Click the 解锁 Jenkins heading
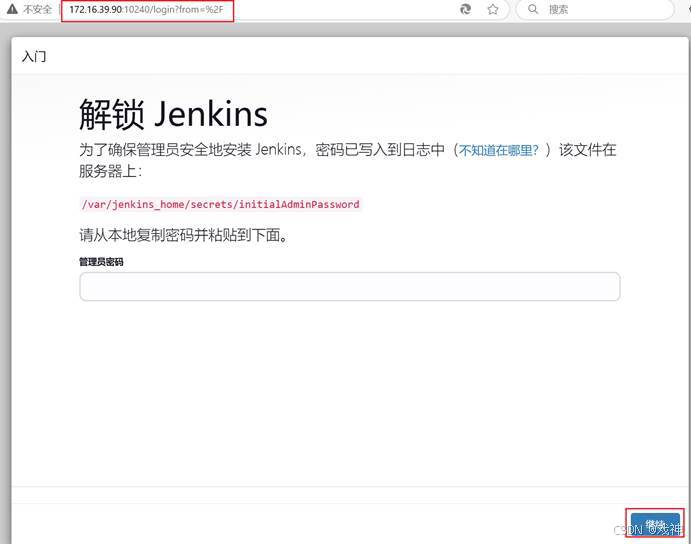 [173, 114]
